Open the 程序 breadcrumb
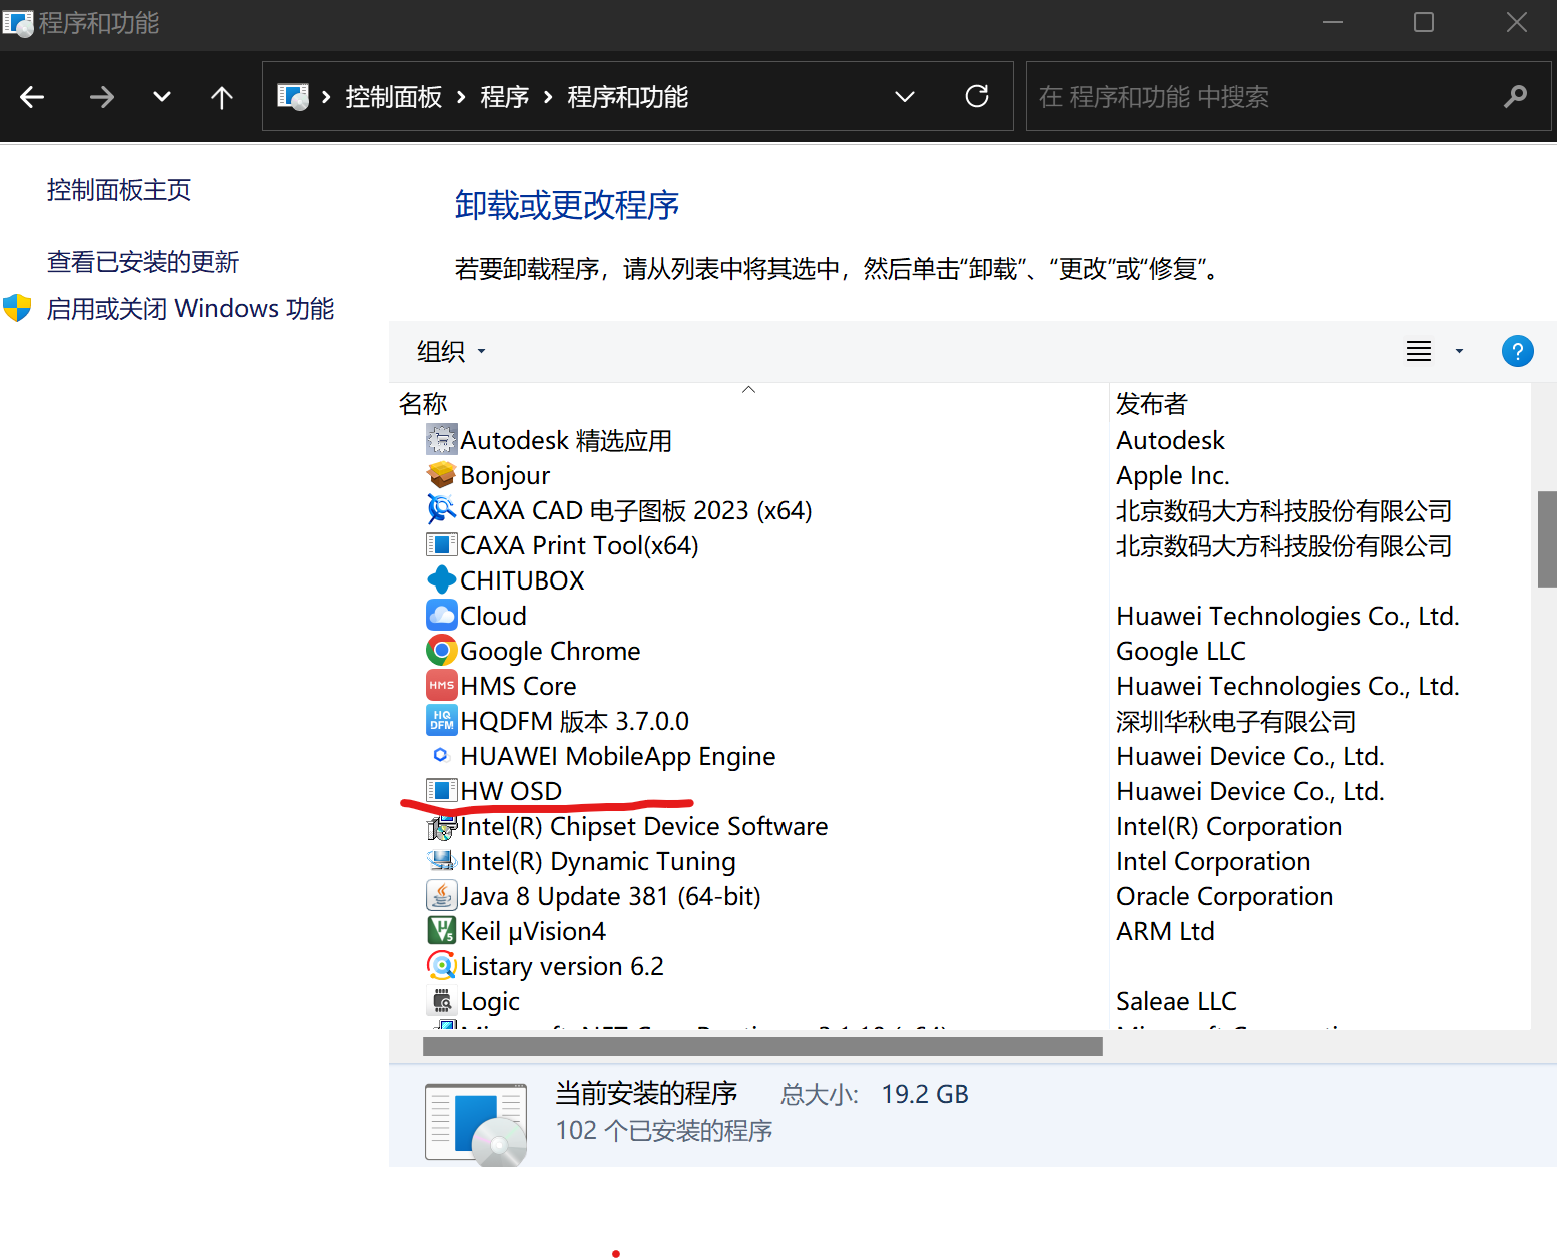1558x1259 pixels. point(505,97)
